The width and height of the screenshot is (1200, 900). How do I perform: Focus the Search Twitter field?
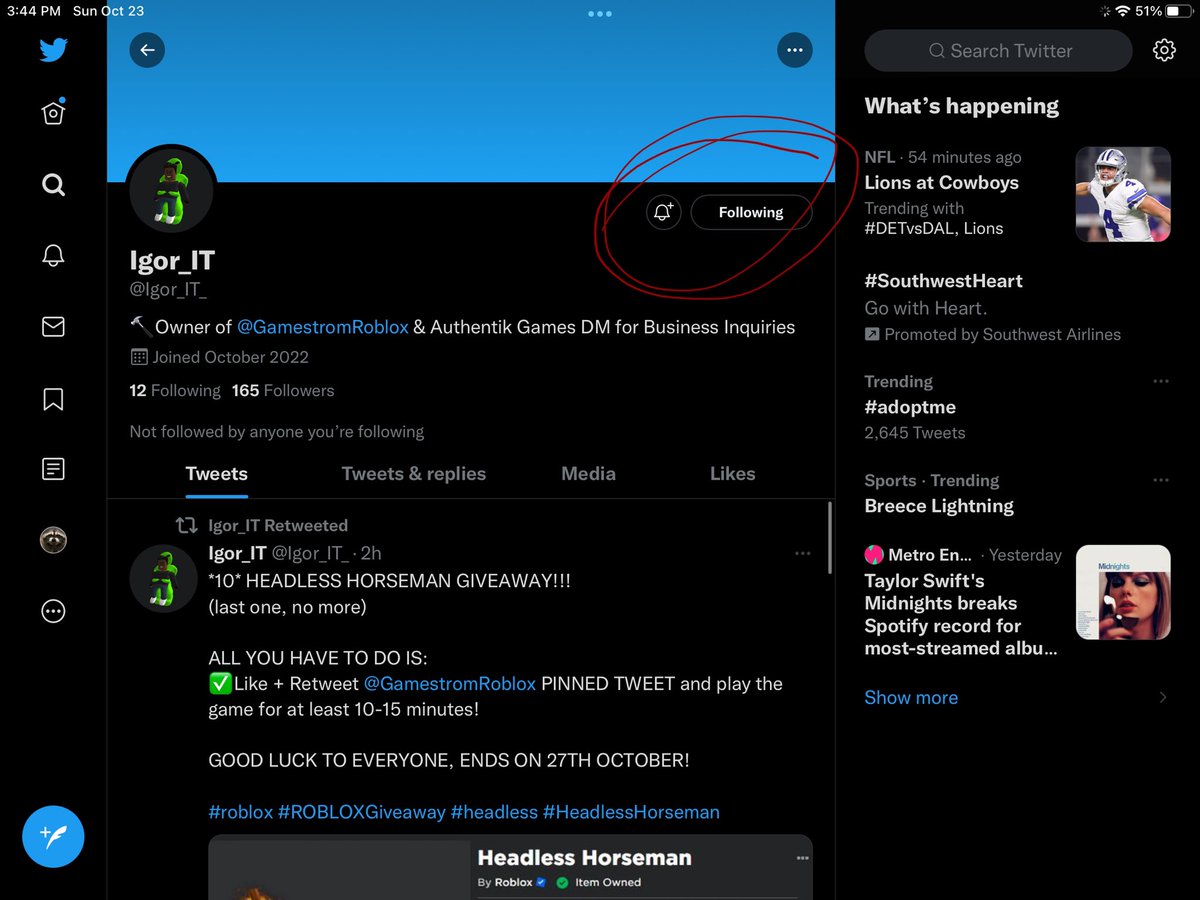998,50
